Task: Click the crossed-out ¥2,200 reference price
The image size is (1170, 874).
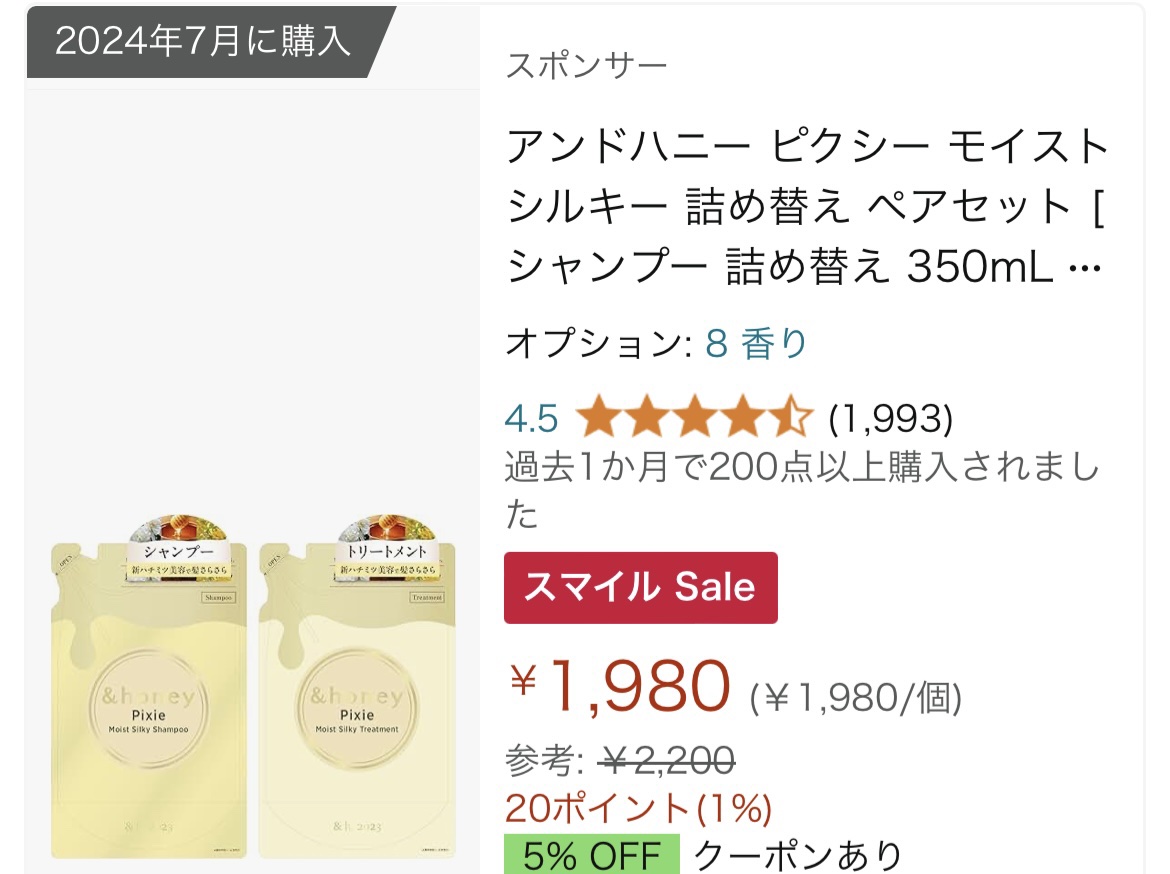Action: [x=666, y=762]
